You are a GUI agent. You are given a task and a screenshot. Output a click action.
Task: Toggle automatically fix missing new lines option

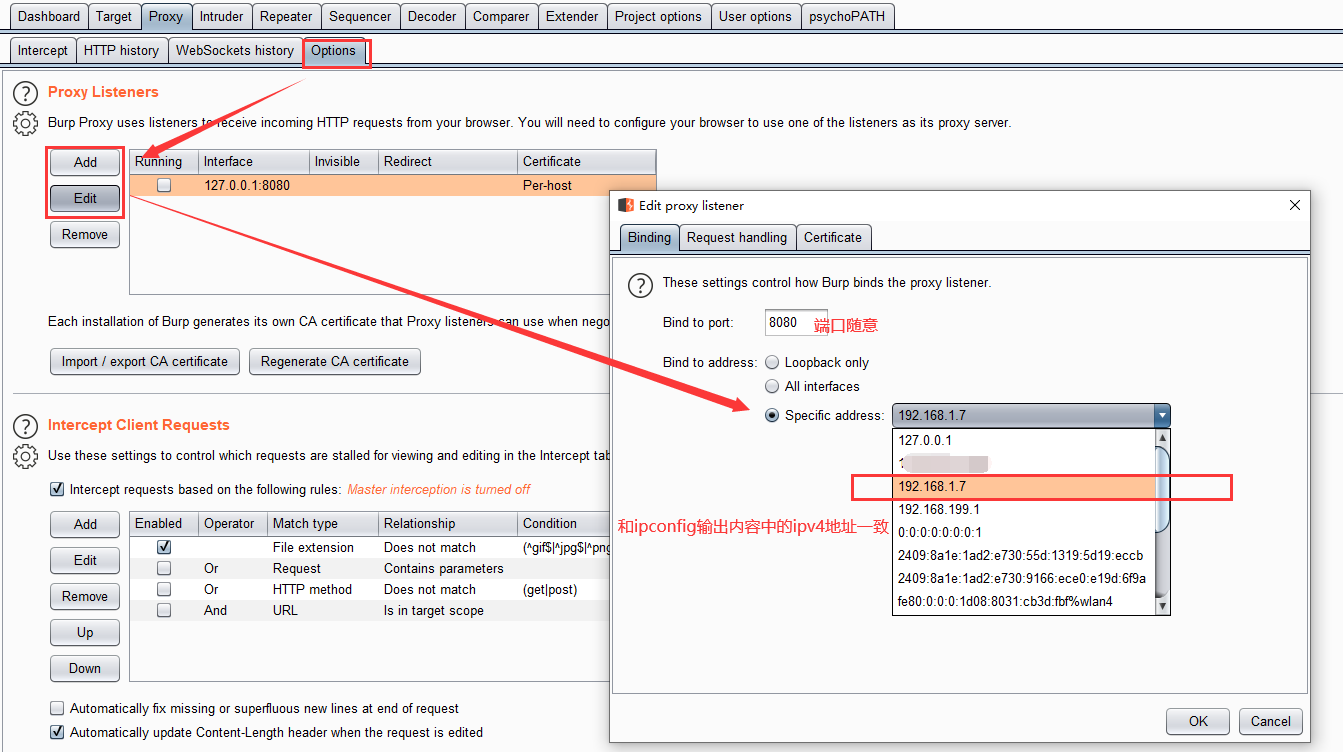pos(57,708)
